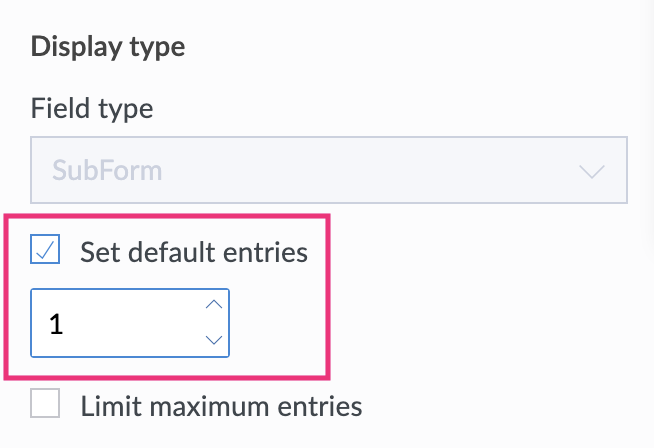
Task: Click empty area inside the default entries input
Action: click(x=130, y=323)
